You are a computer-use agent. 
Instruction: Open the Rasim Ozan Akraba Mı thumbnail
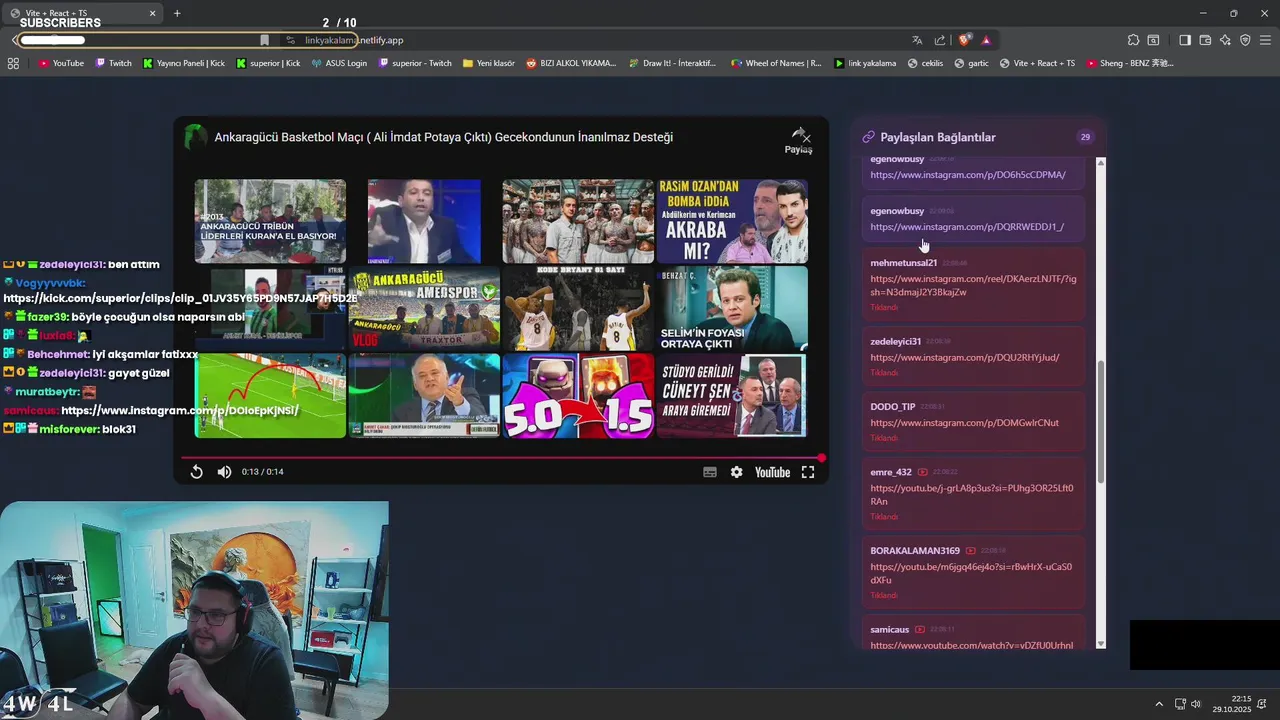point(732,221)
